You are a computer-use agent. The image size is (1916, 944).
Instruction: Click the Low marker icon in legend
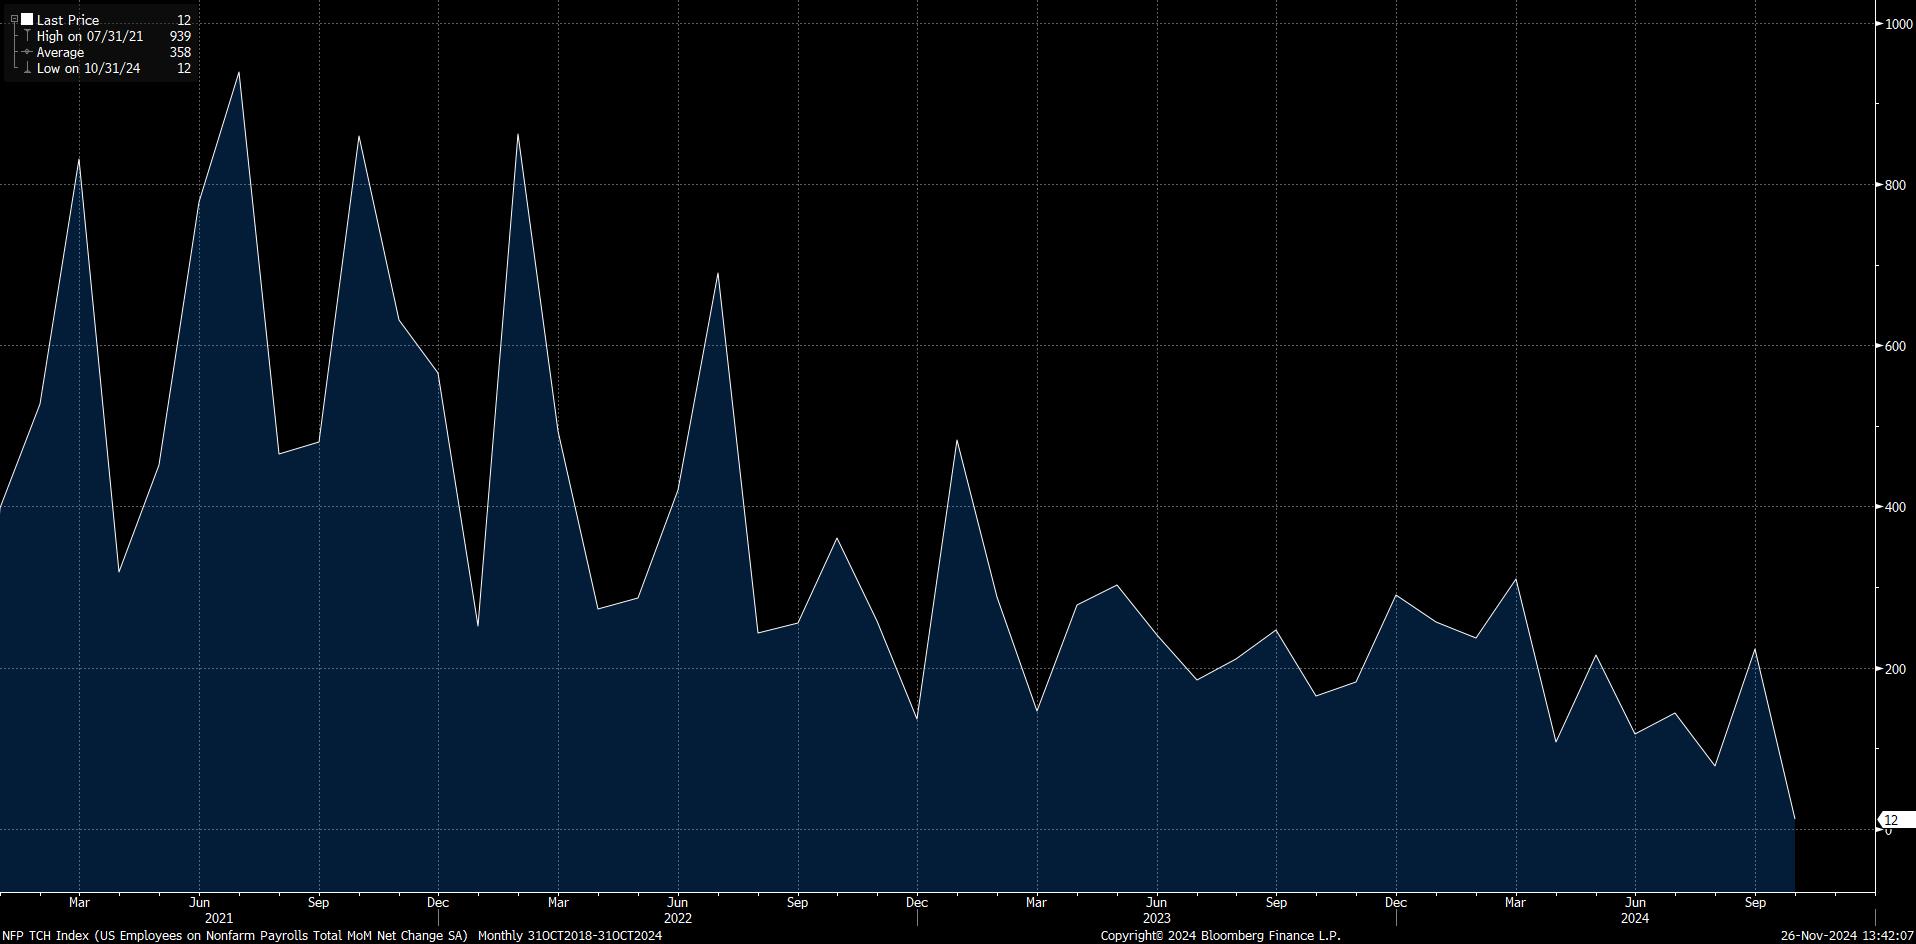[27, 68]
